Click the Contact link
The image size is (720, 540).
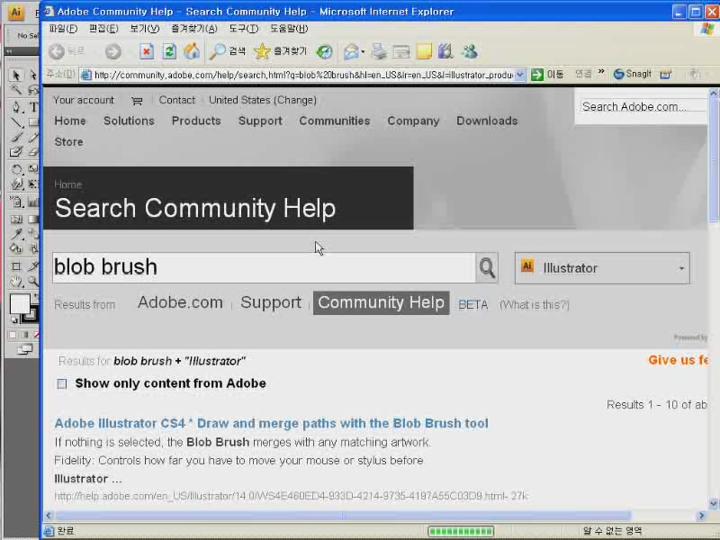pyautogui.click(x=177, y=100)
